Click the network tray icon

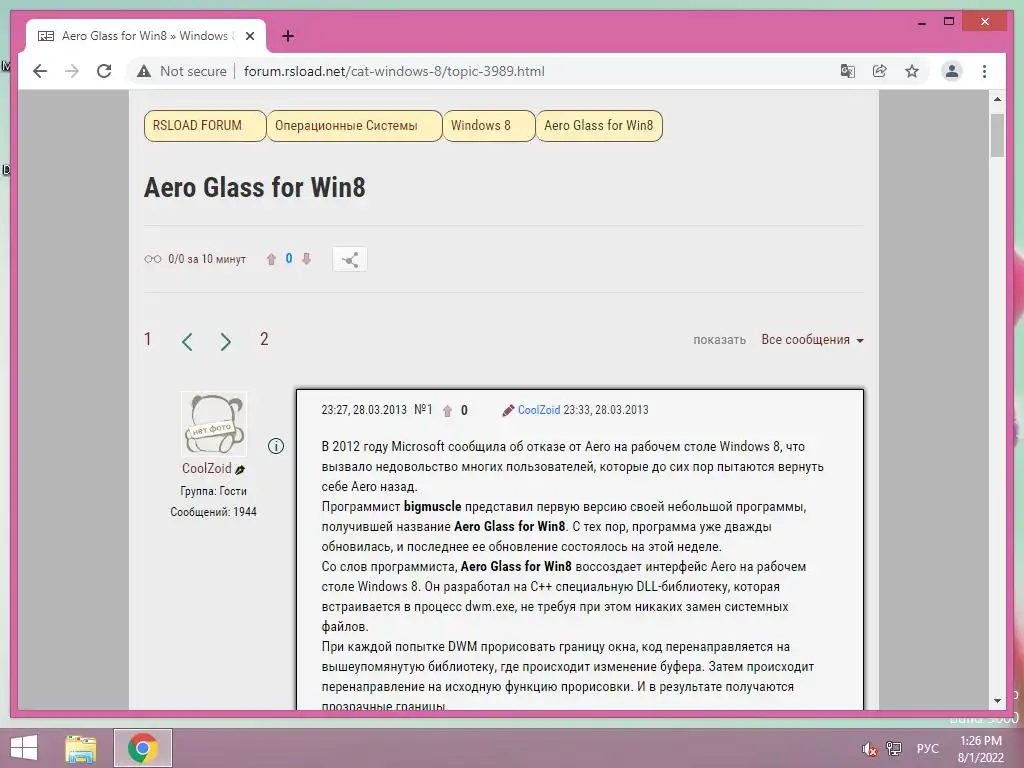point(894,749)
